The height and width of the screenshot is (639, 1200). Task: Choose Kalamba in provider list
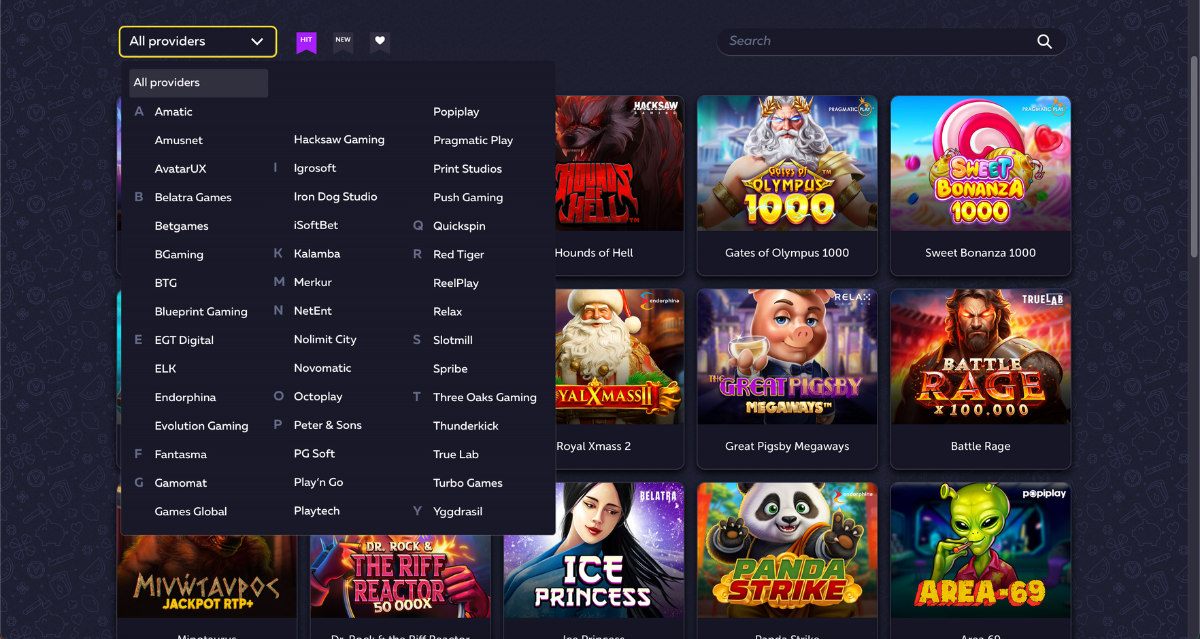[x=317, y=254]
